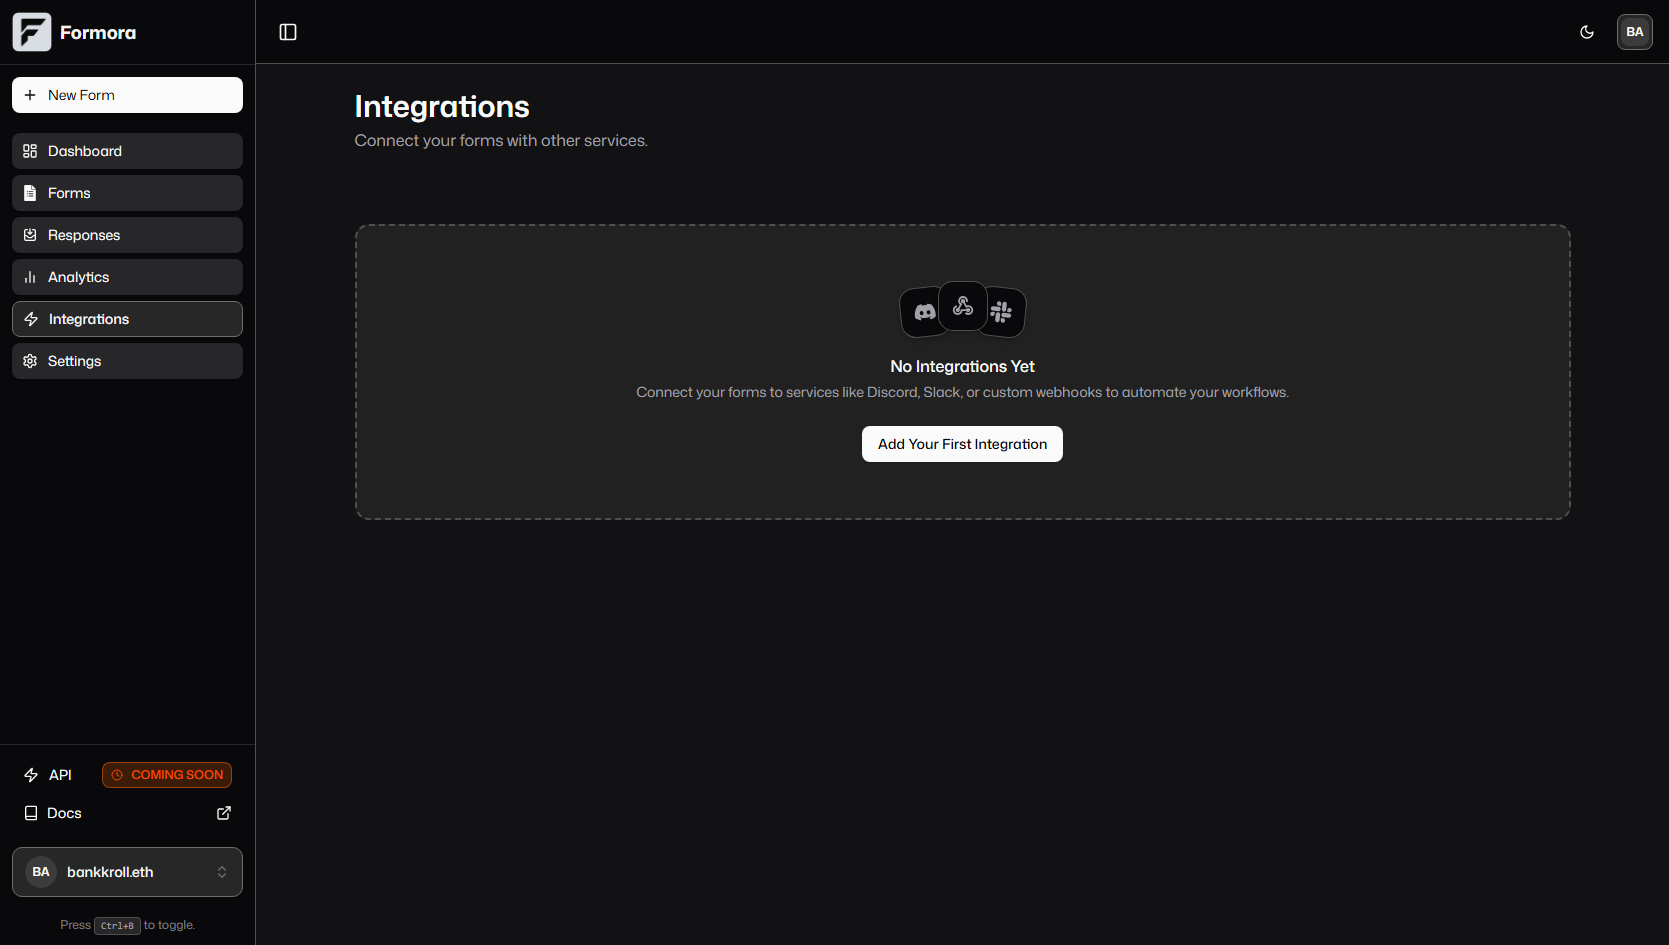Screen dimensions: 1669x945
Task: Click the Formora logo icon
Action: (x=31, y=31)
